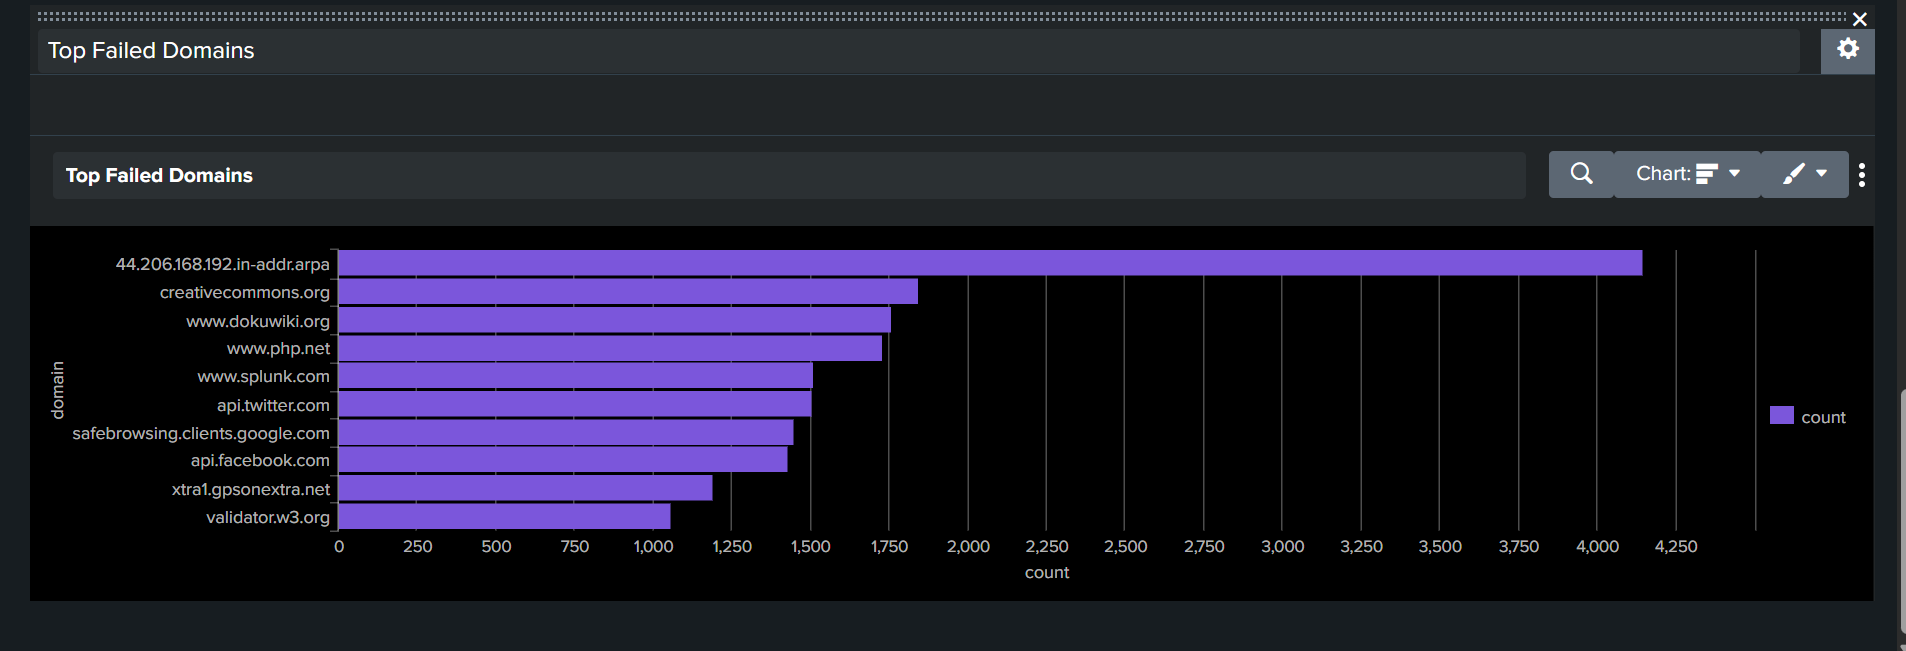Click the paintbrush format icon
The width and height of the screenshot is (1906, 651).
[1794, 174]
